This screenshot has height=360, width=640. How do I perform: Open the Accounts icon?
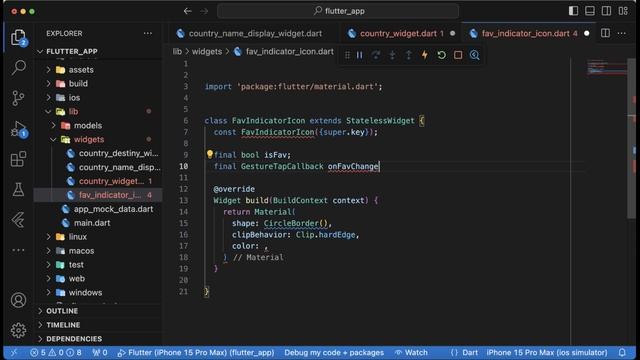tap(18, 300)
